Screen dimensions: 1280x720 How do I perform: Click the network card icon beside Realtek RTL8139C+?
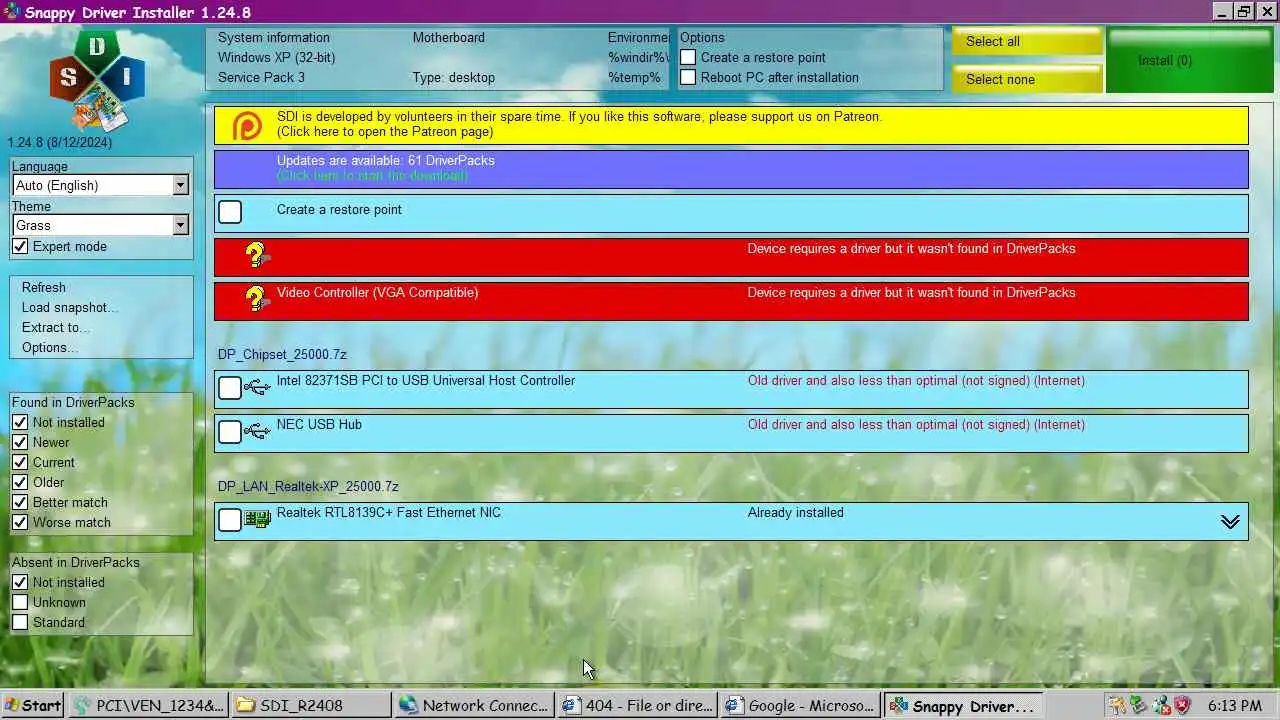pos(257,519)
